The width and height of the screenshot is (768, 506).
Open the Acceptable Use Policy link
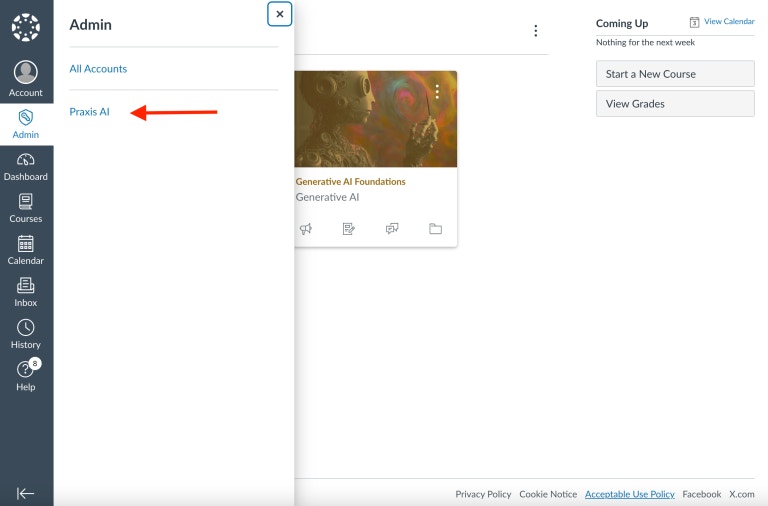(x=629, y=494)
